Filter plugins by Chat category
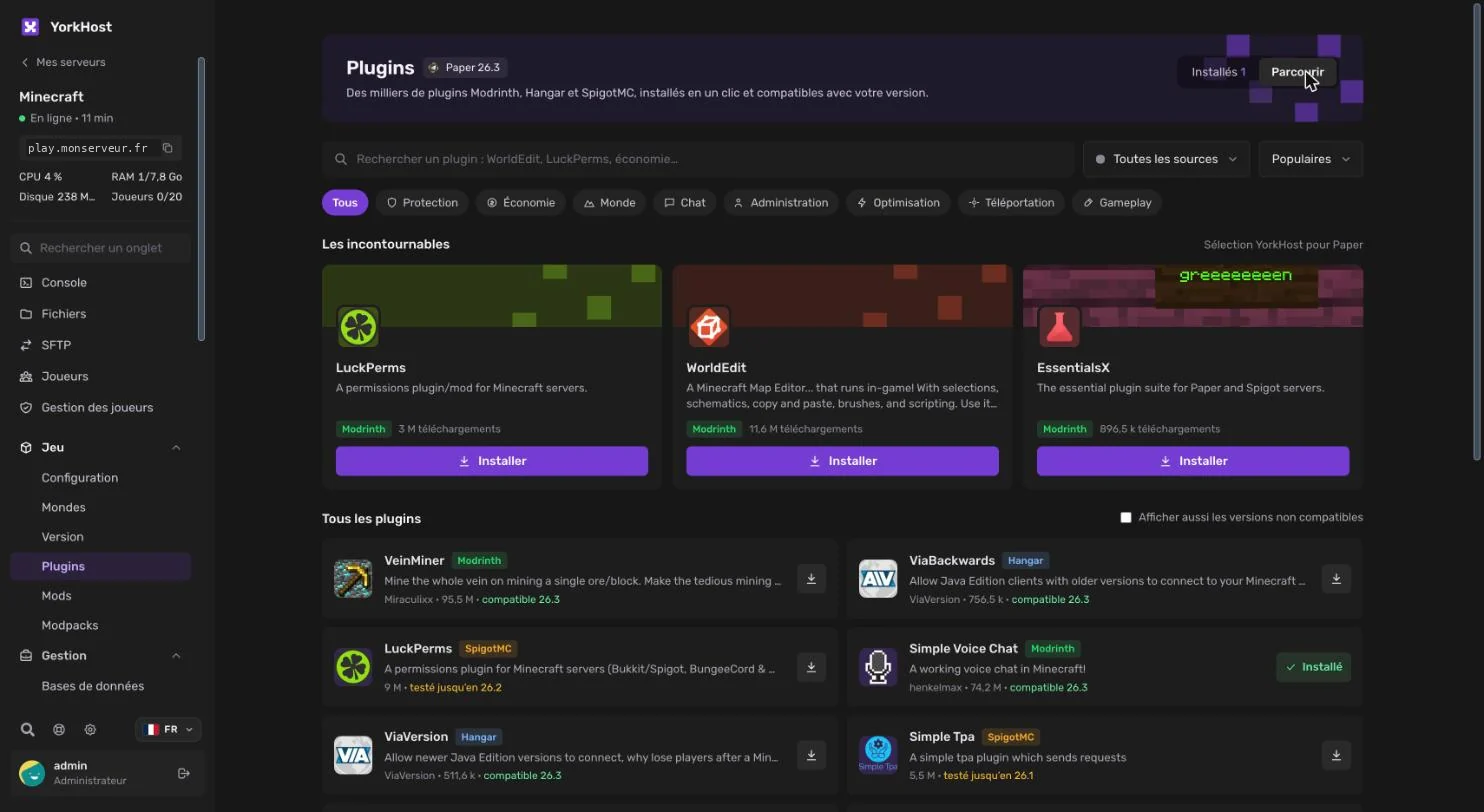Image resolution: width=1484 pixels, height=812 pixels. [684, 202]
